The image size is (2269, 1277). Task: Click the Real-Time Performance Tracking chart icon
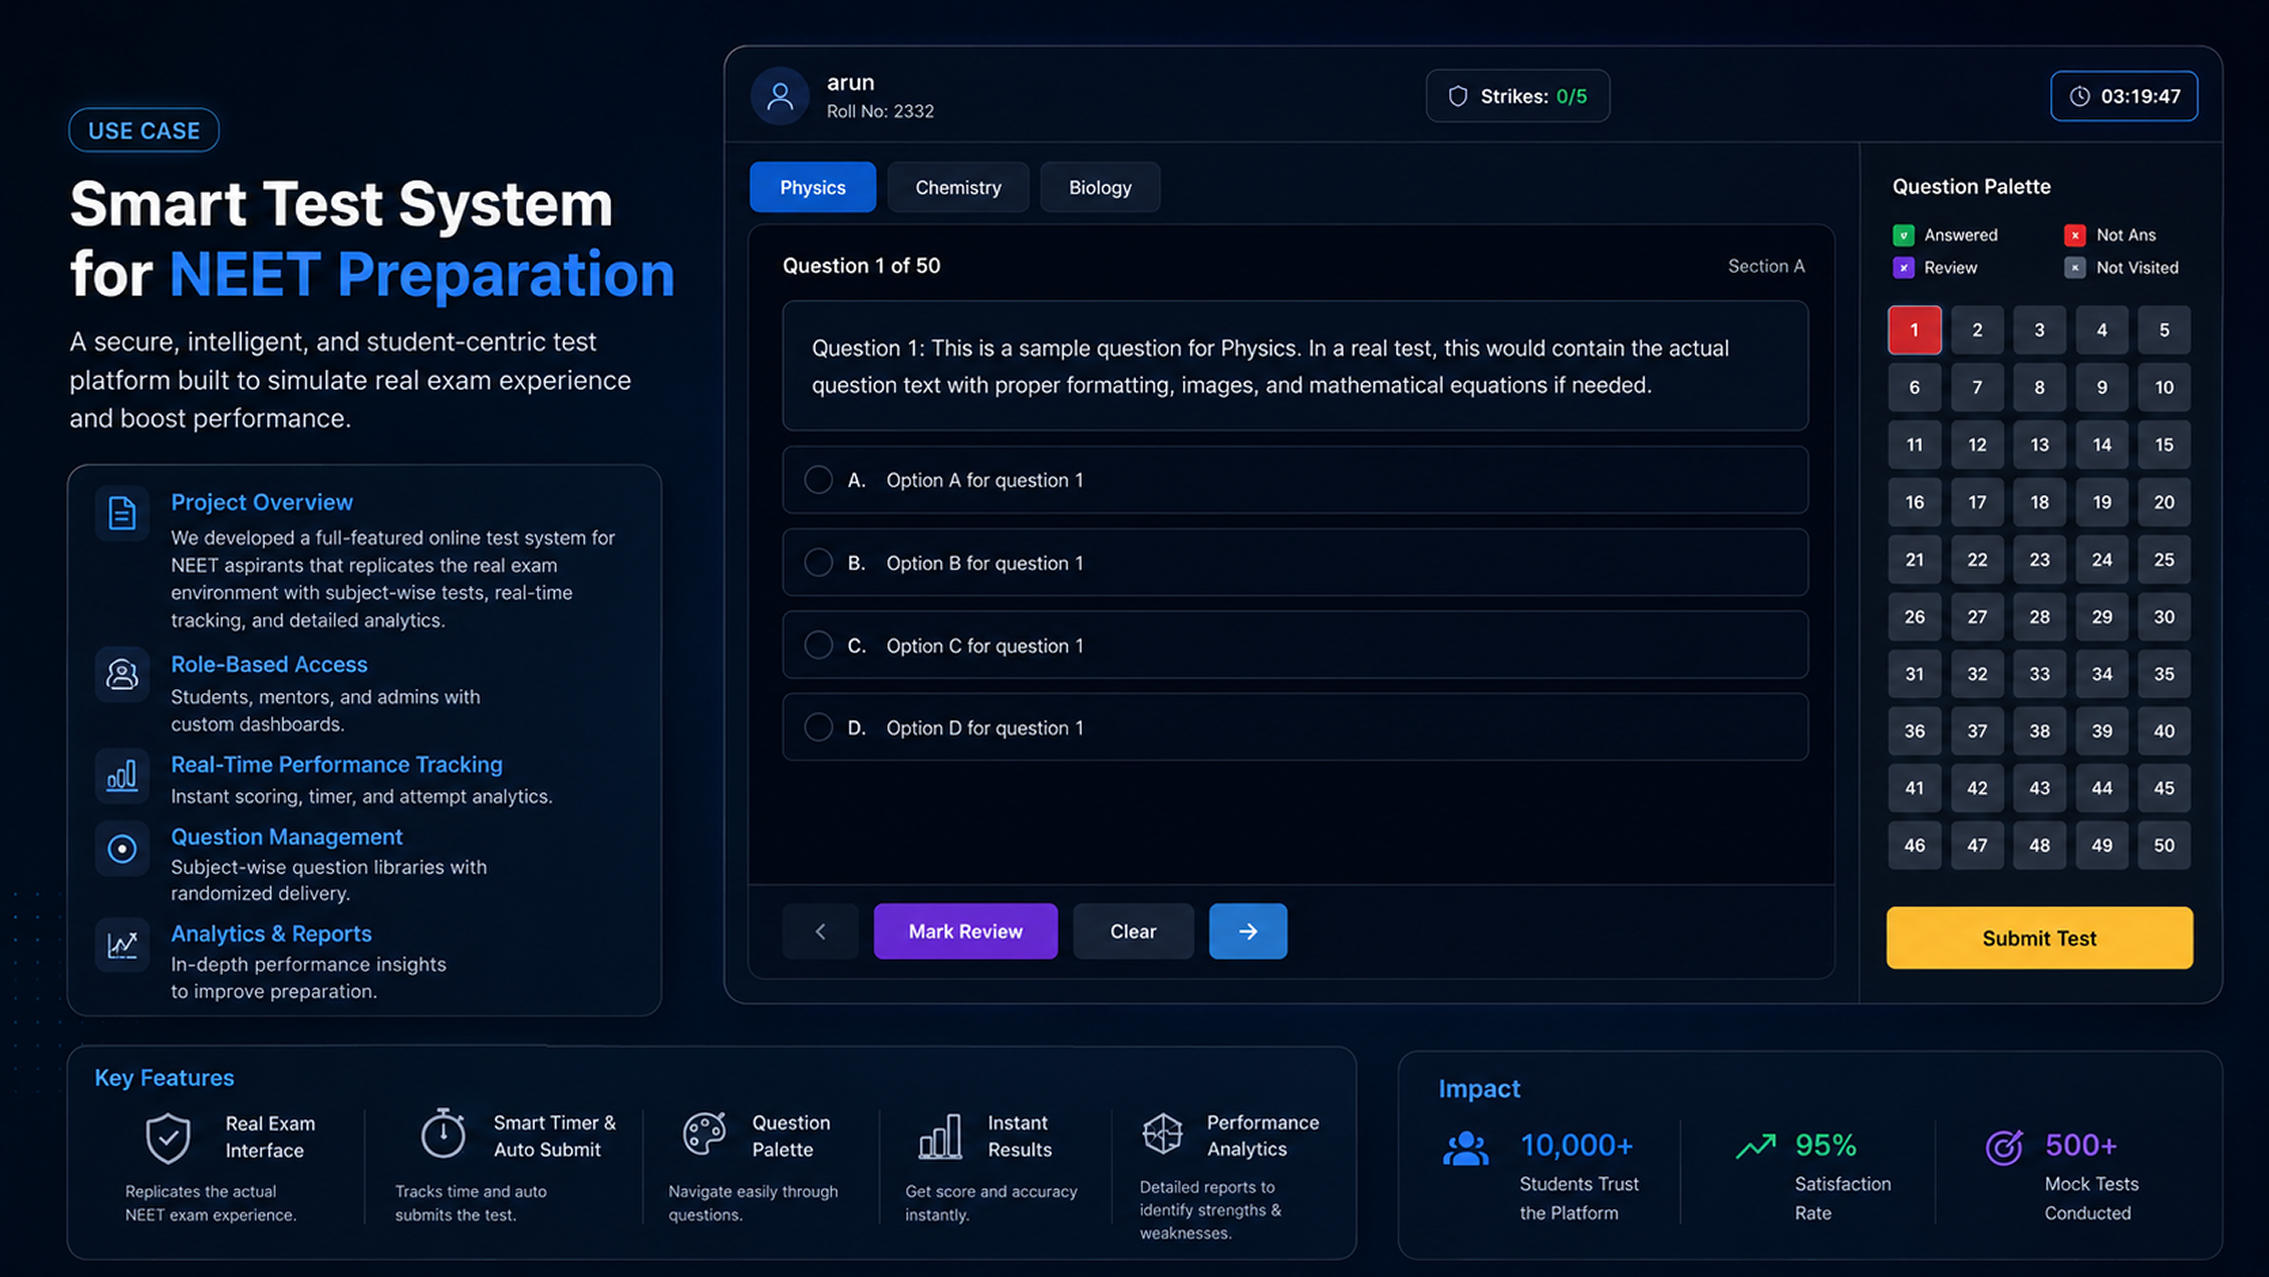pyautogui.click(x=122, y=775)
